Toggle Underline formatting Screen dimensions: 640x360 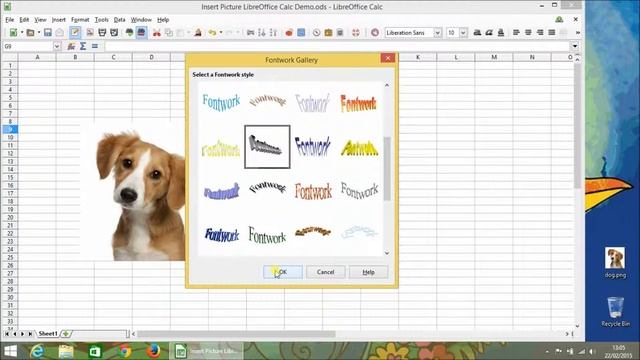(500, 33)
